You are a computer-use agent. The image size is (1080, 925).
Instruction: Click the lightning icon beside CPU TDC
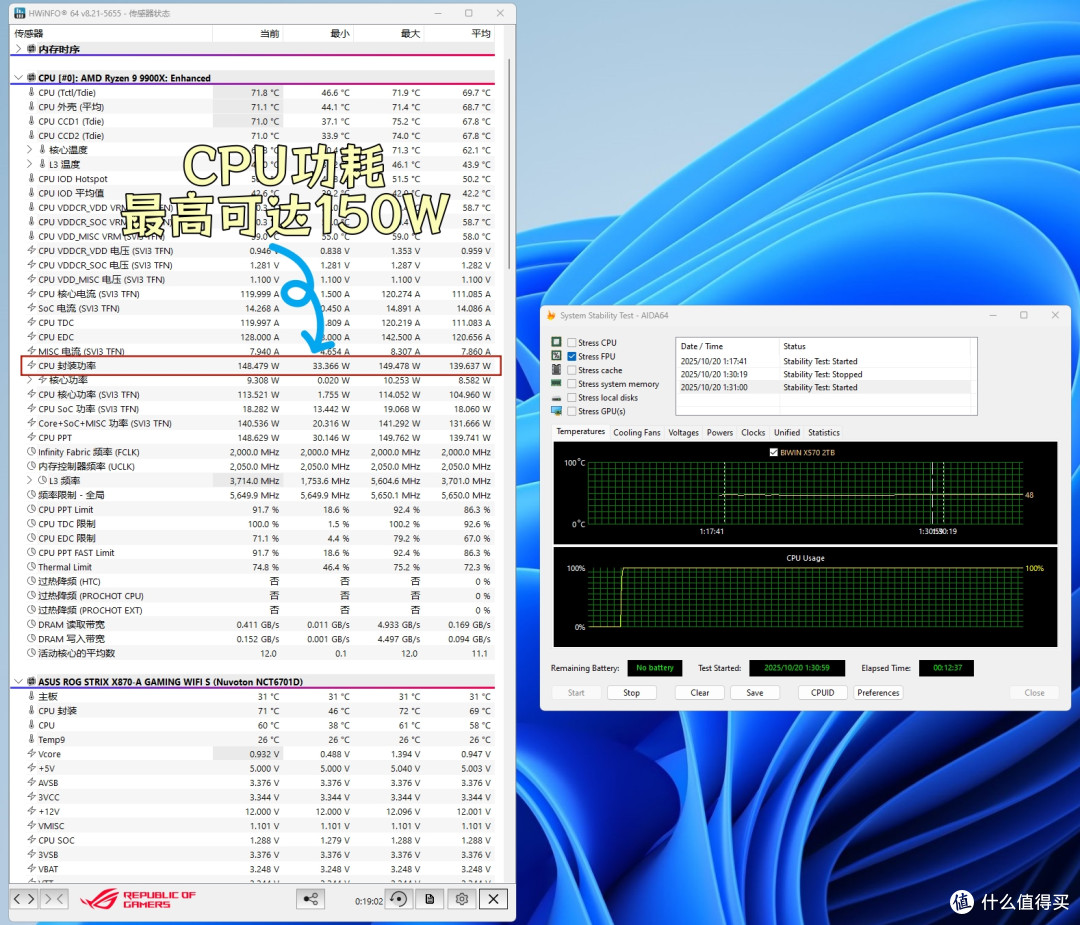[31, 322]
